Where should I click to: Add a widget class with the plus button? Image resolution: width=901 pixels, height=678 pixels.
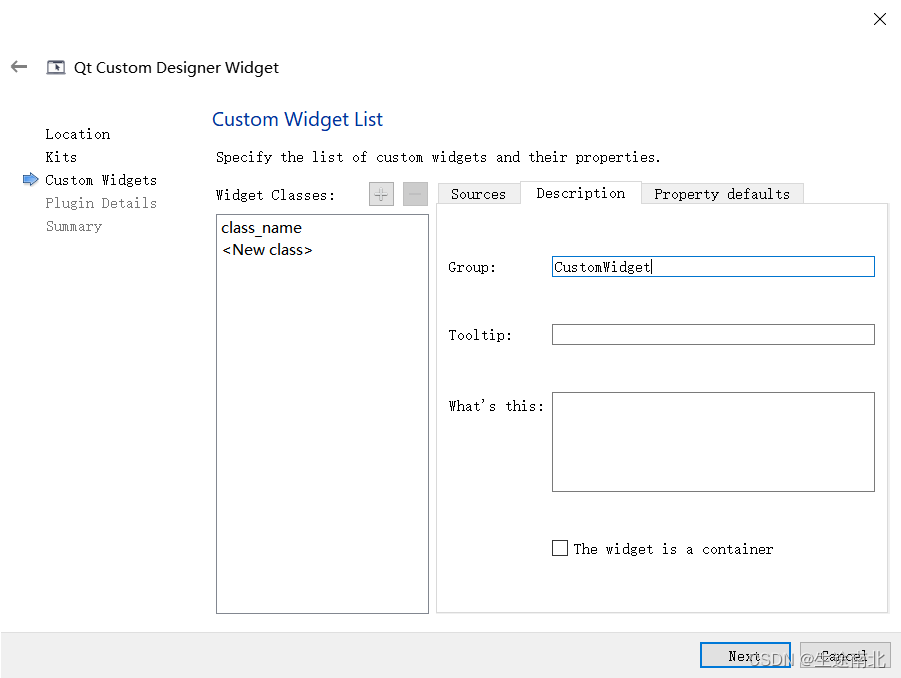(x=381, y=194)
